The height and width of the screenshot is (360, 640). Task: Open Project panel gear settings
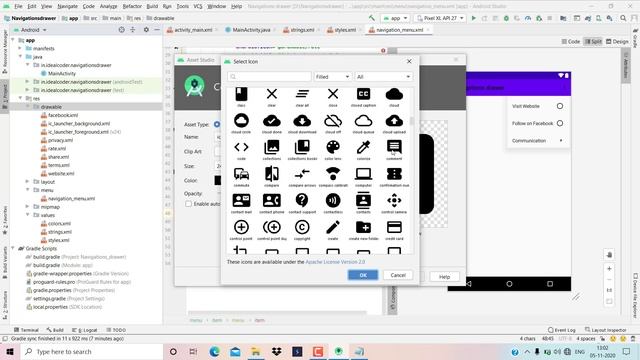click(x=146, y=30)
